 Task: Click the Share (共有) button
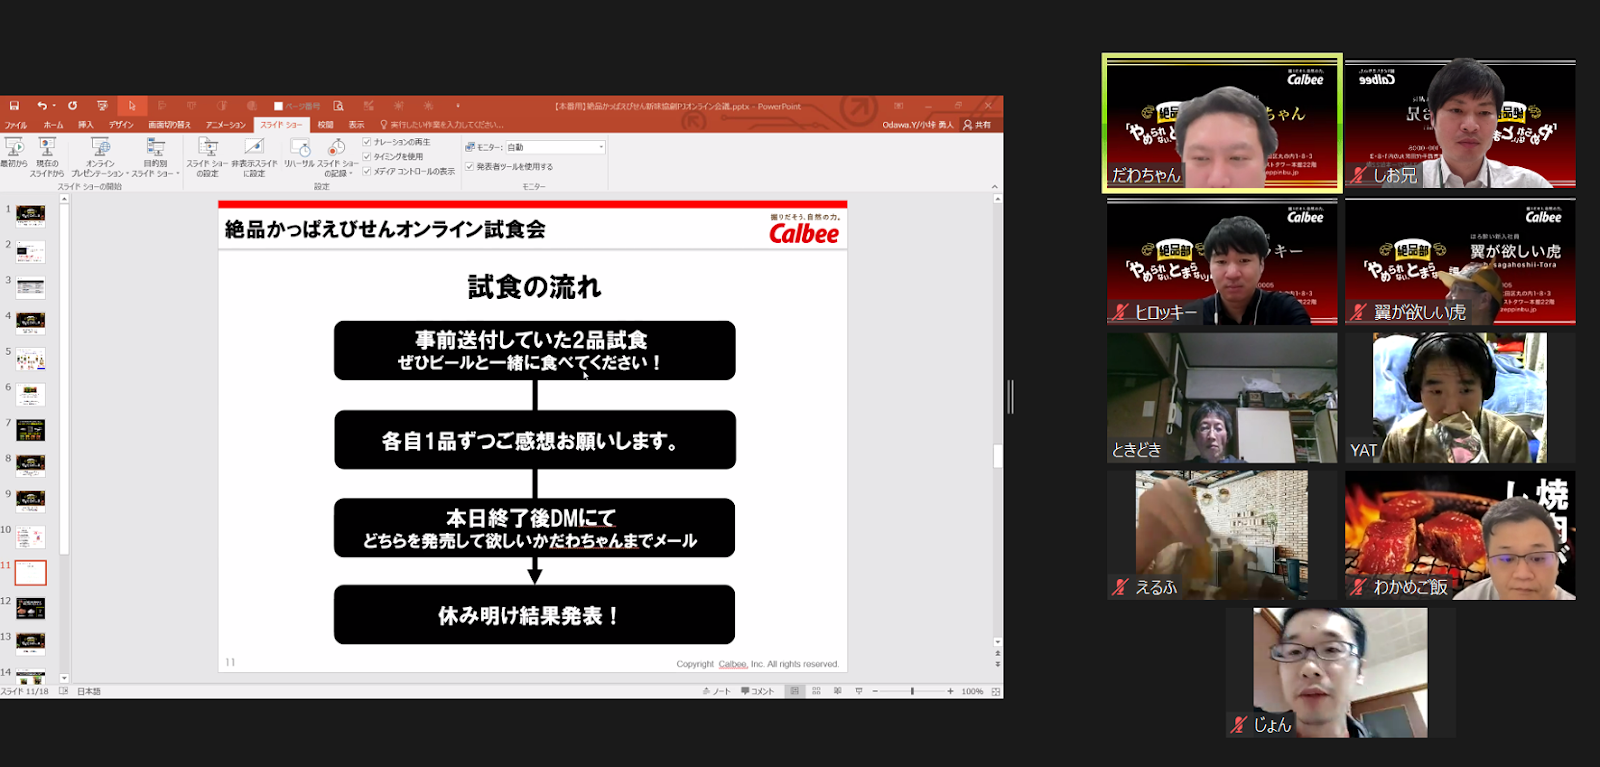tap(977, 125)
